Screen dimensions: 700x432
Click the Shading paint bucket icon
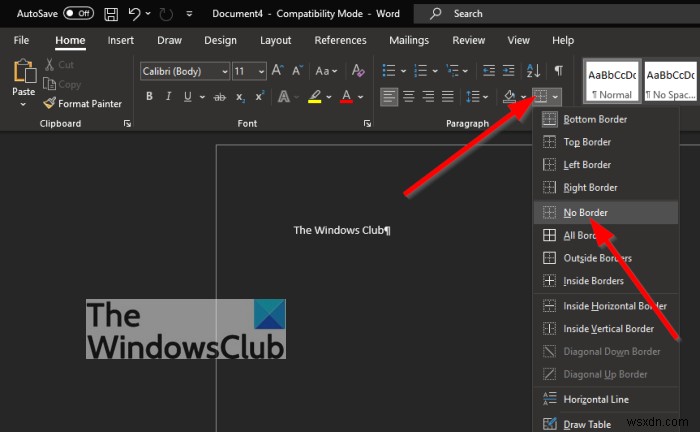coord(509,96)
